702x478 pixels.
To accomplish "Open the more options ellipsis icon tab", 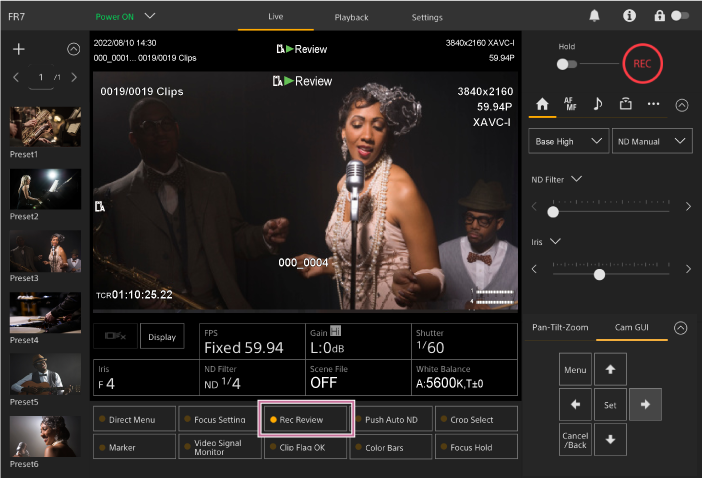I will (653, 103).
